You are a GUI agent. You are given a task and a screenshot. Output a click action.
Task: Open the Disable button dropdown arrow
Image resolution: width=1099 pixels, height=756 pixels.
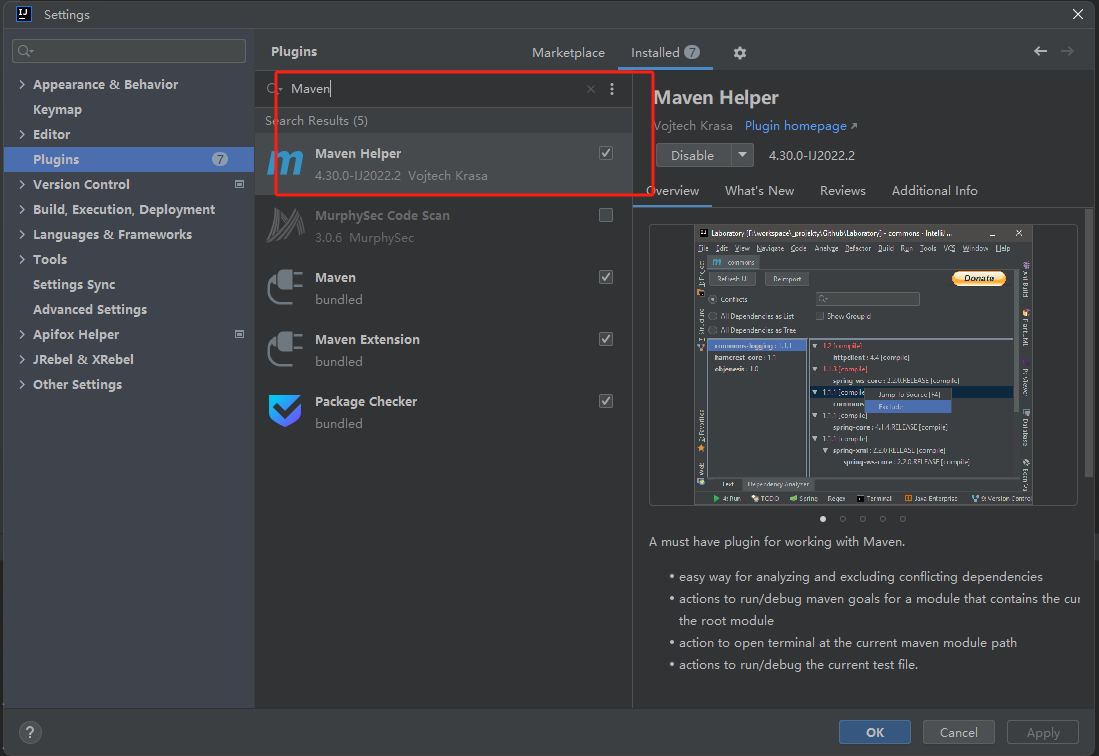click(742, 155)
